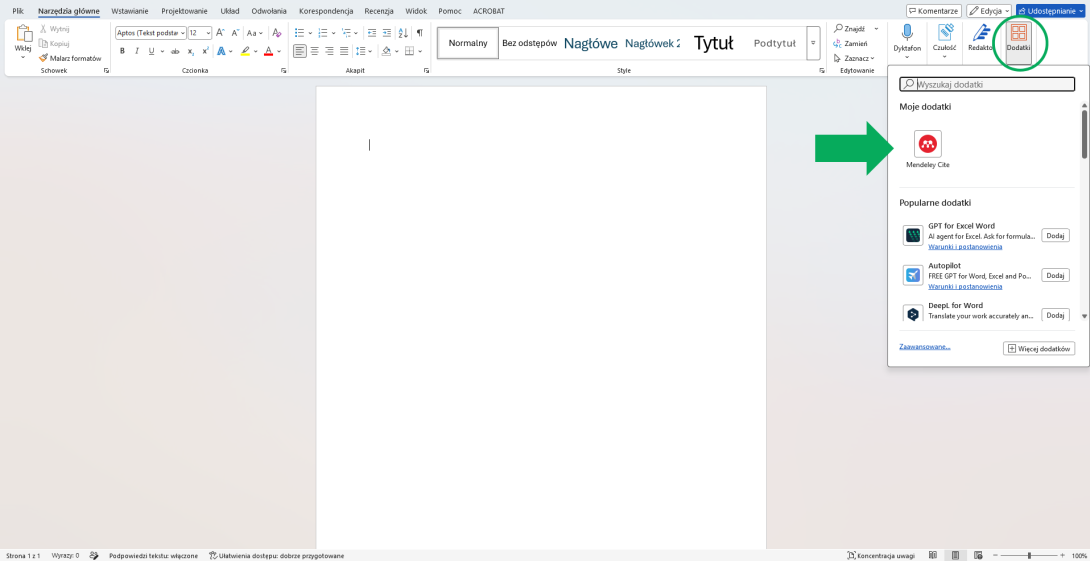Sort text with the A-Z sort icon

403,33
